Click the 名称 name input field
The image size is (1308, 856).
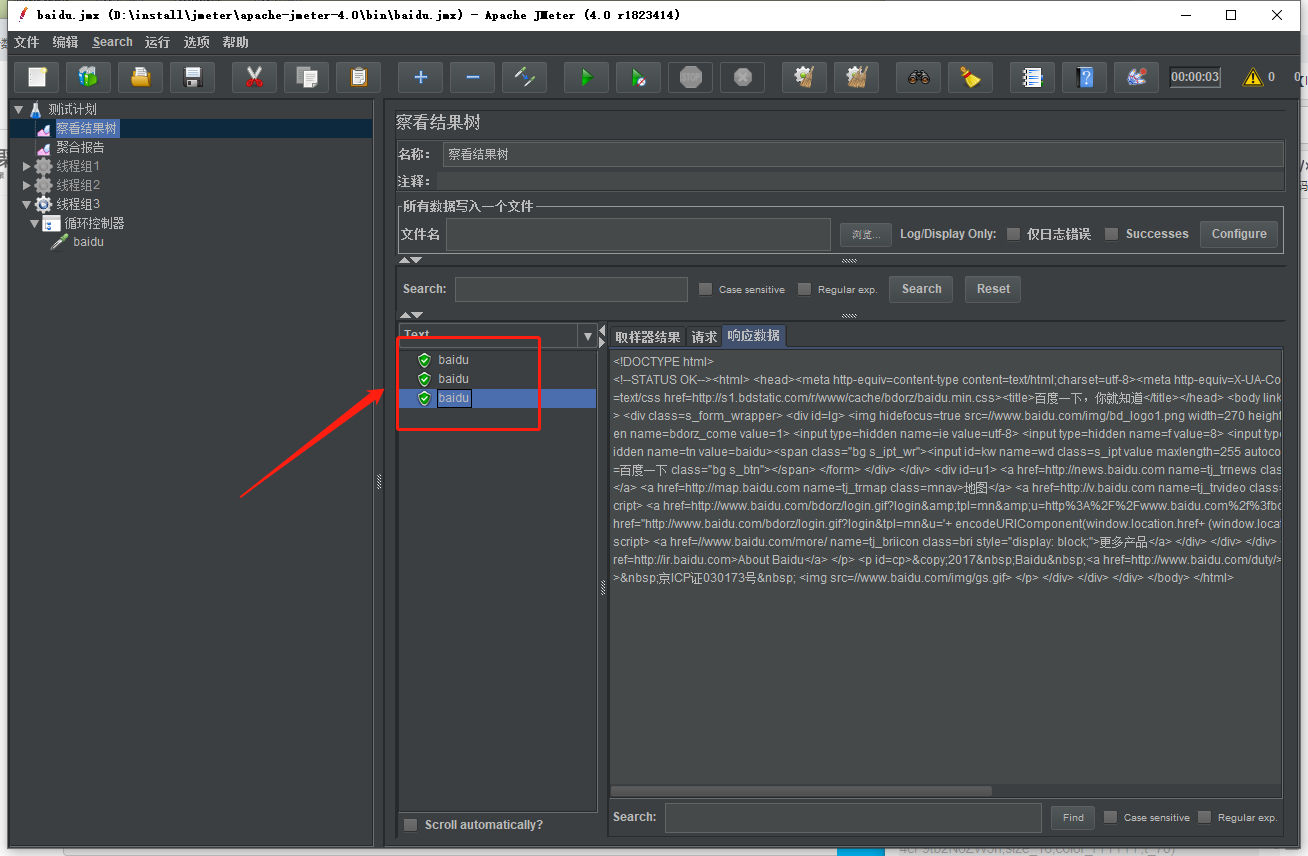coord(863,155)
